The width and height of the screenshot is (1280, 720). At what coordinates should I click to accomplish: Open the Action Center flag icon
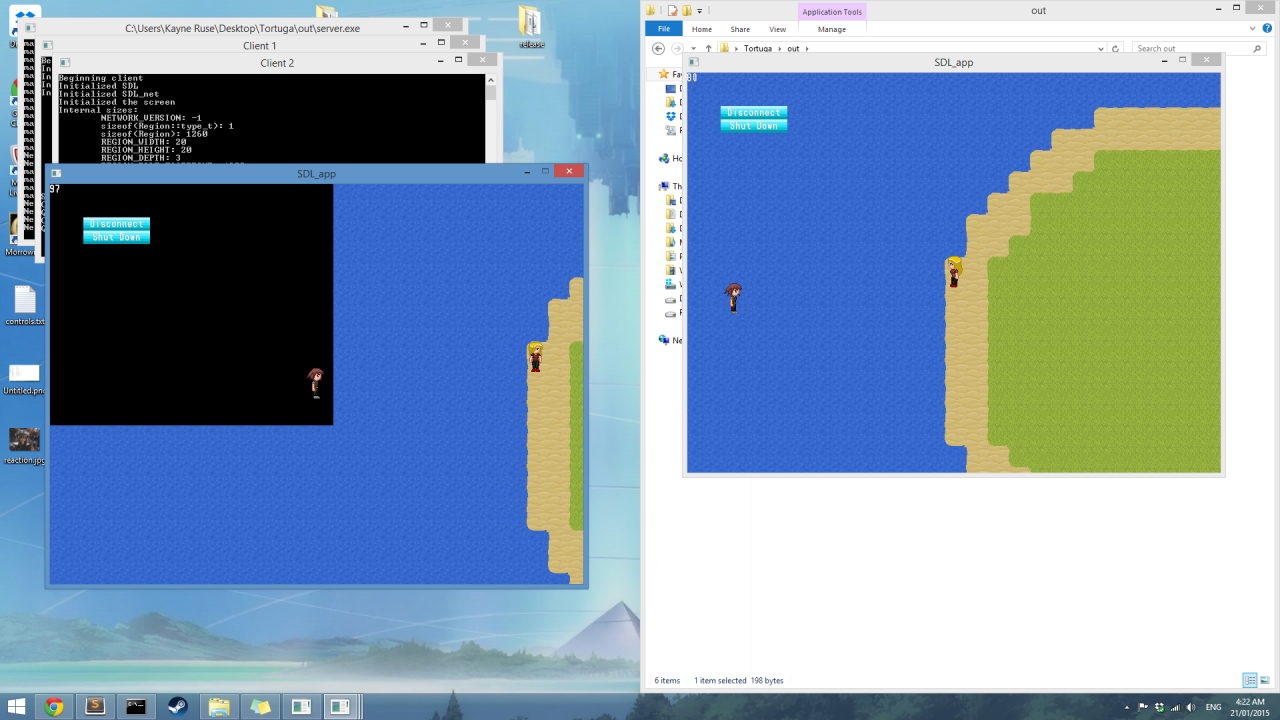coord(1143,707)
